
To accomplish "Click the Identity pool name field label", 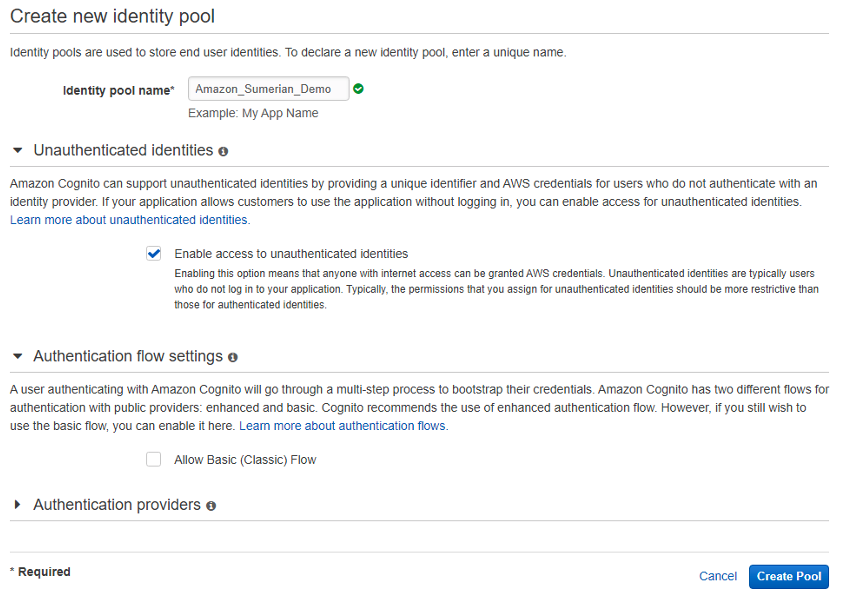I will [x=118, y=90].
